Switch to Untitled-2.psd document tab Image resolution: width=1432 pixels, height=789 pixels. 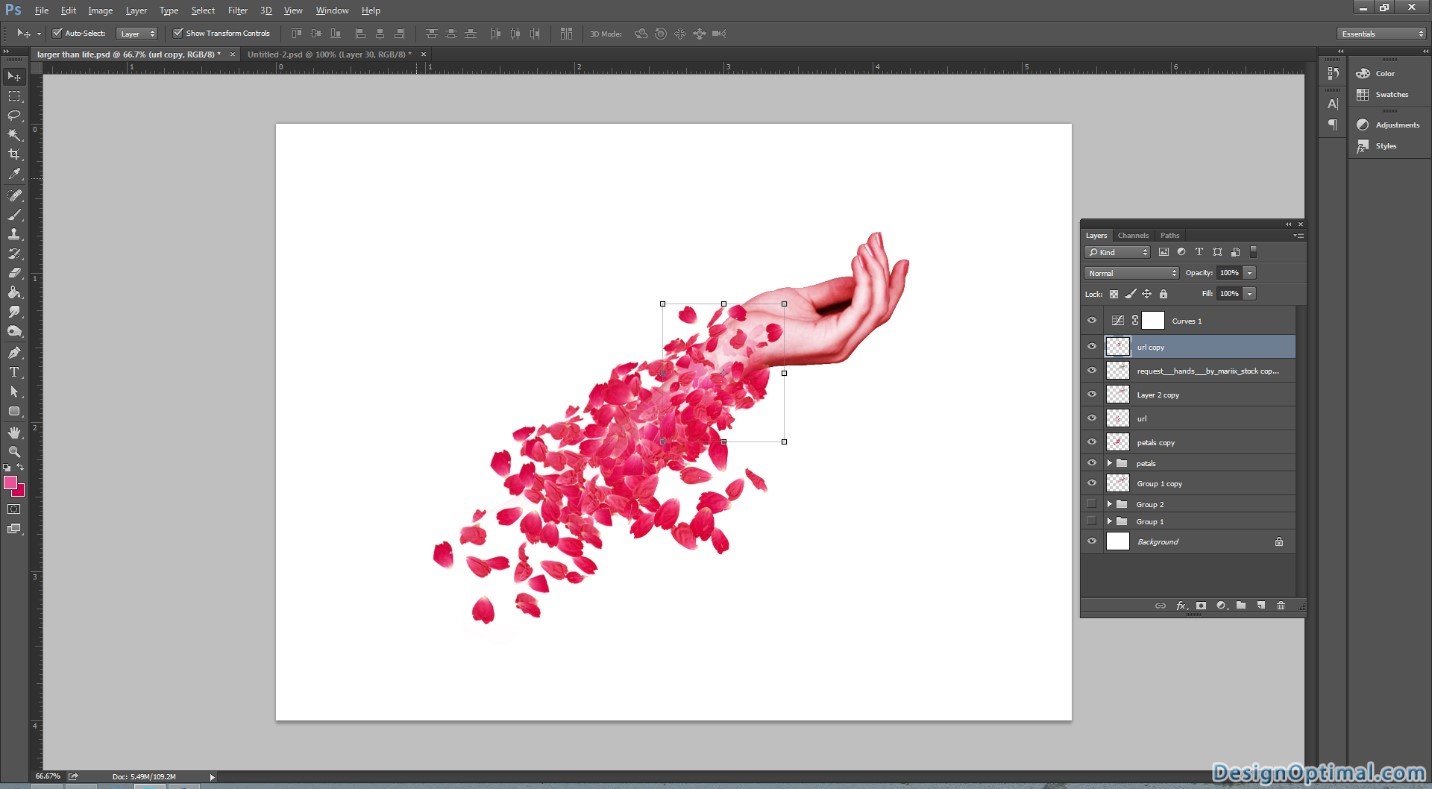[329, 54]
